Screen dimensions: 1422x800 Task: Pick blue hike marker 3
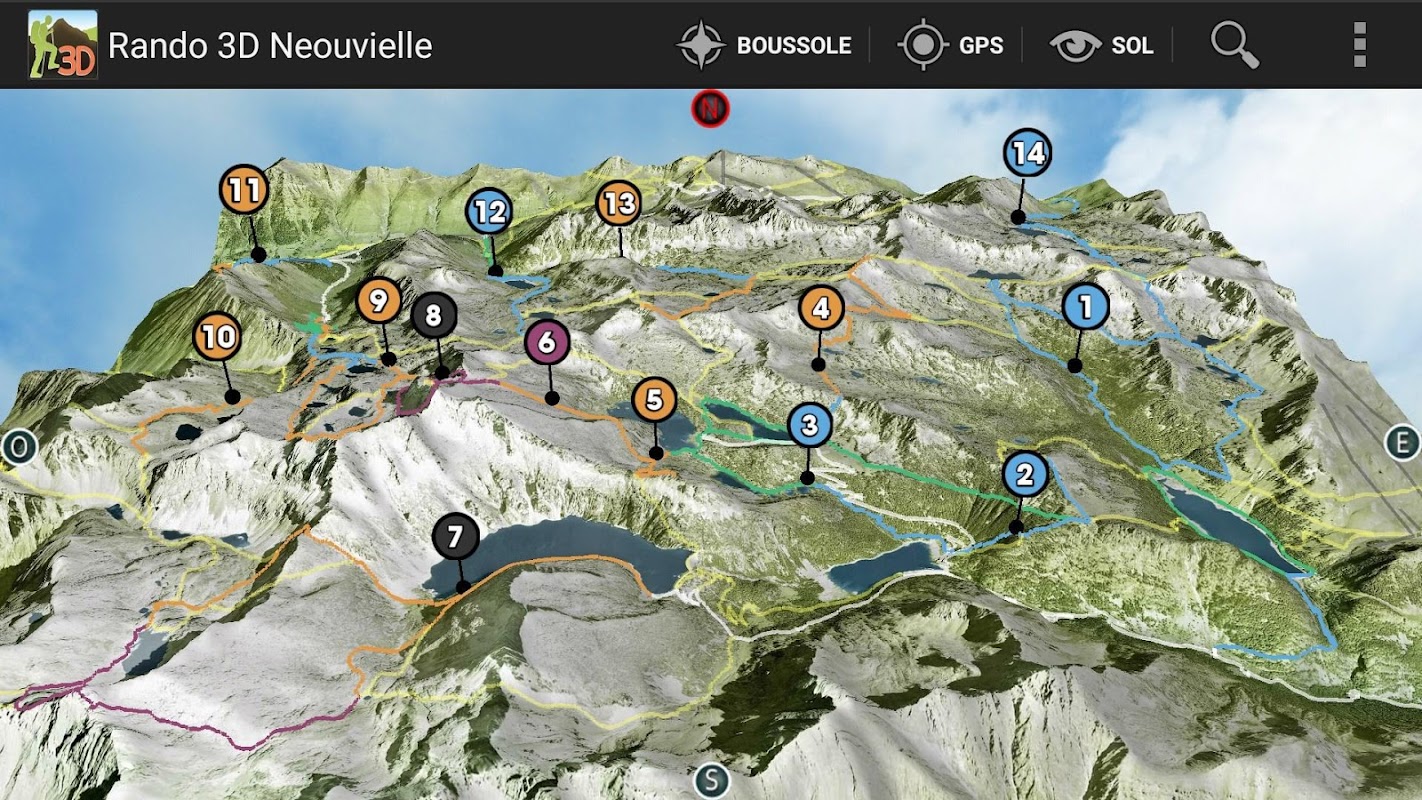[810, 425]
